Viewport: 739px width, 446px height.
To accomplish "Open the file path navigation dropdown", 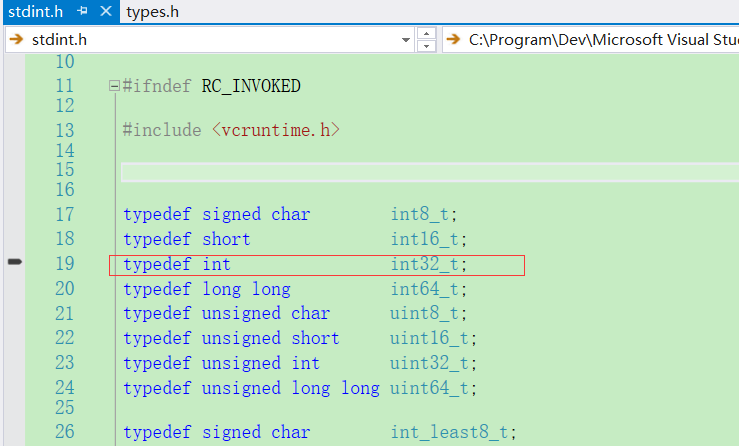I will click(x=591, y=40).
